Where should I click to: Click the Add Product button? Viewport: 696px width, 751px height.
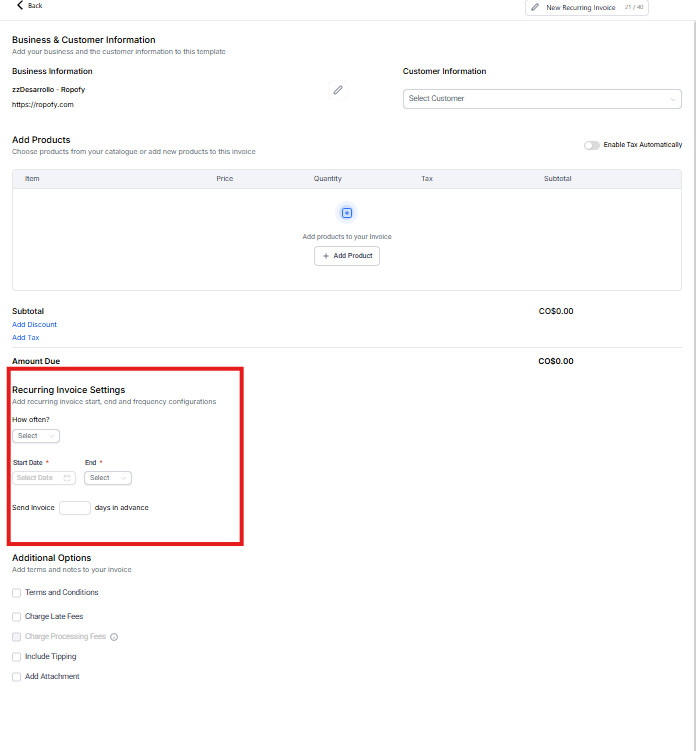click(347, 256)
